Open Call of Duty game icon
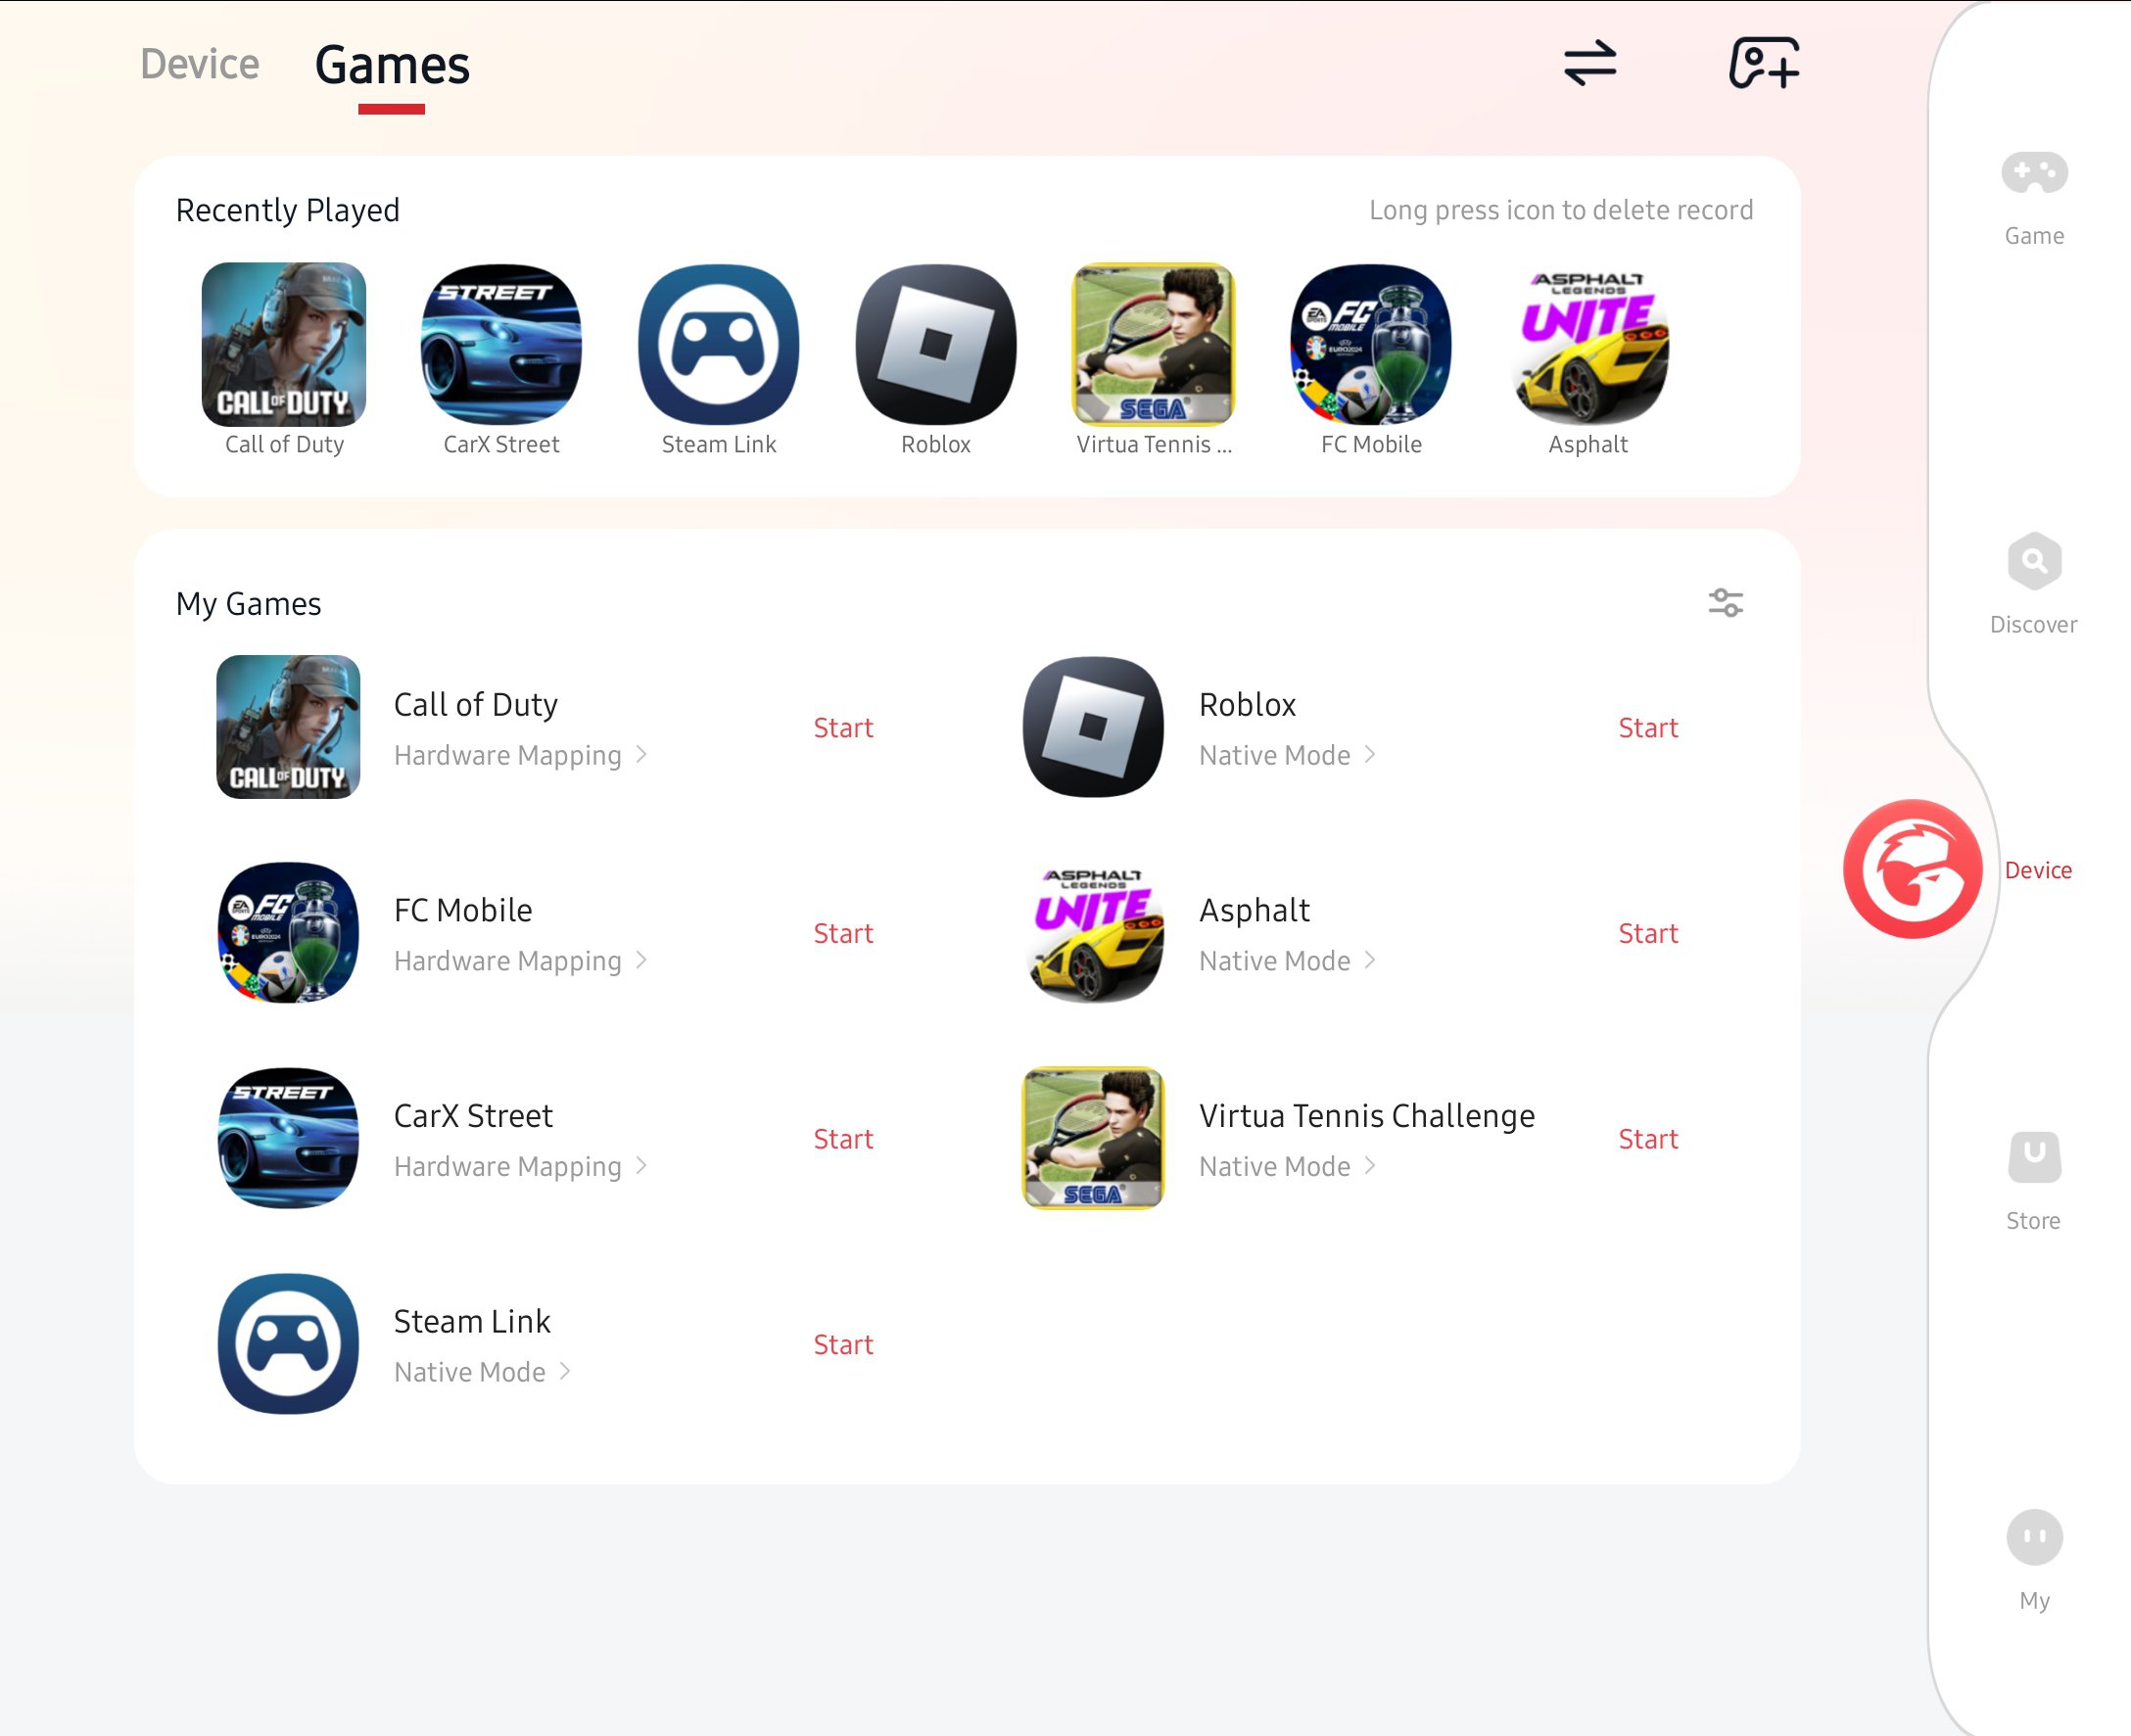This screenshot has width=2131, height=1736. [x=283, y=345]
